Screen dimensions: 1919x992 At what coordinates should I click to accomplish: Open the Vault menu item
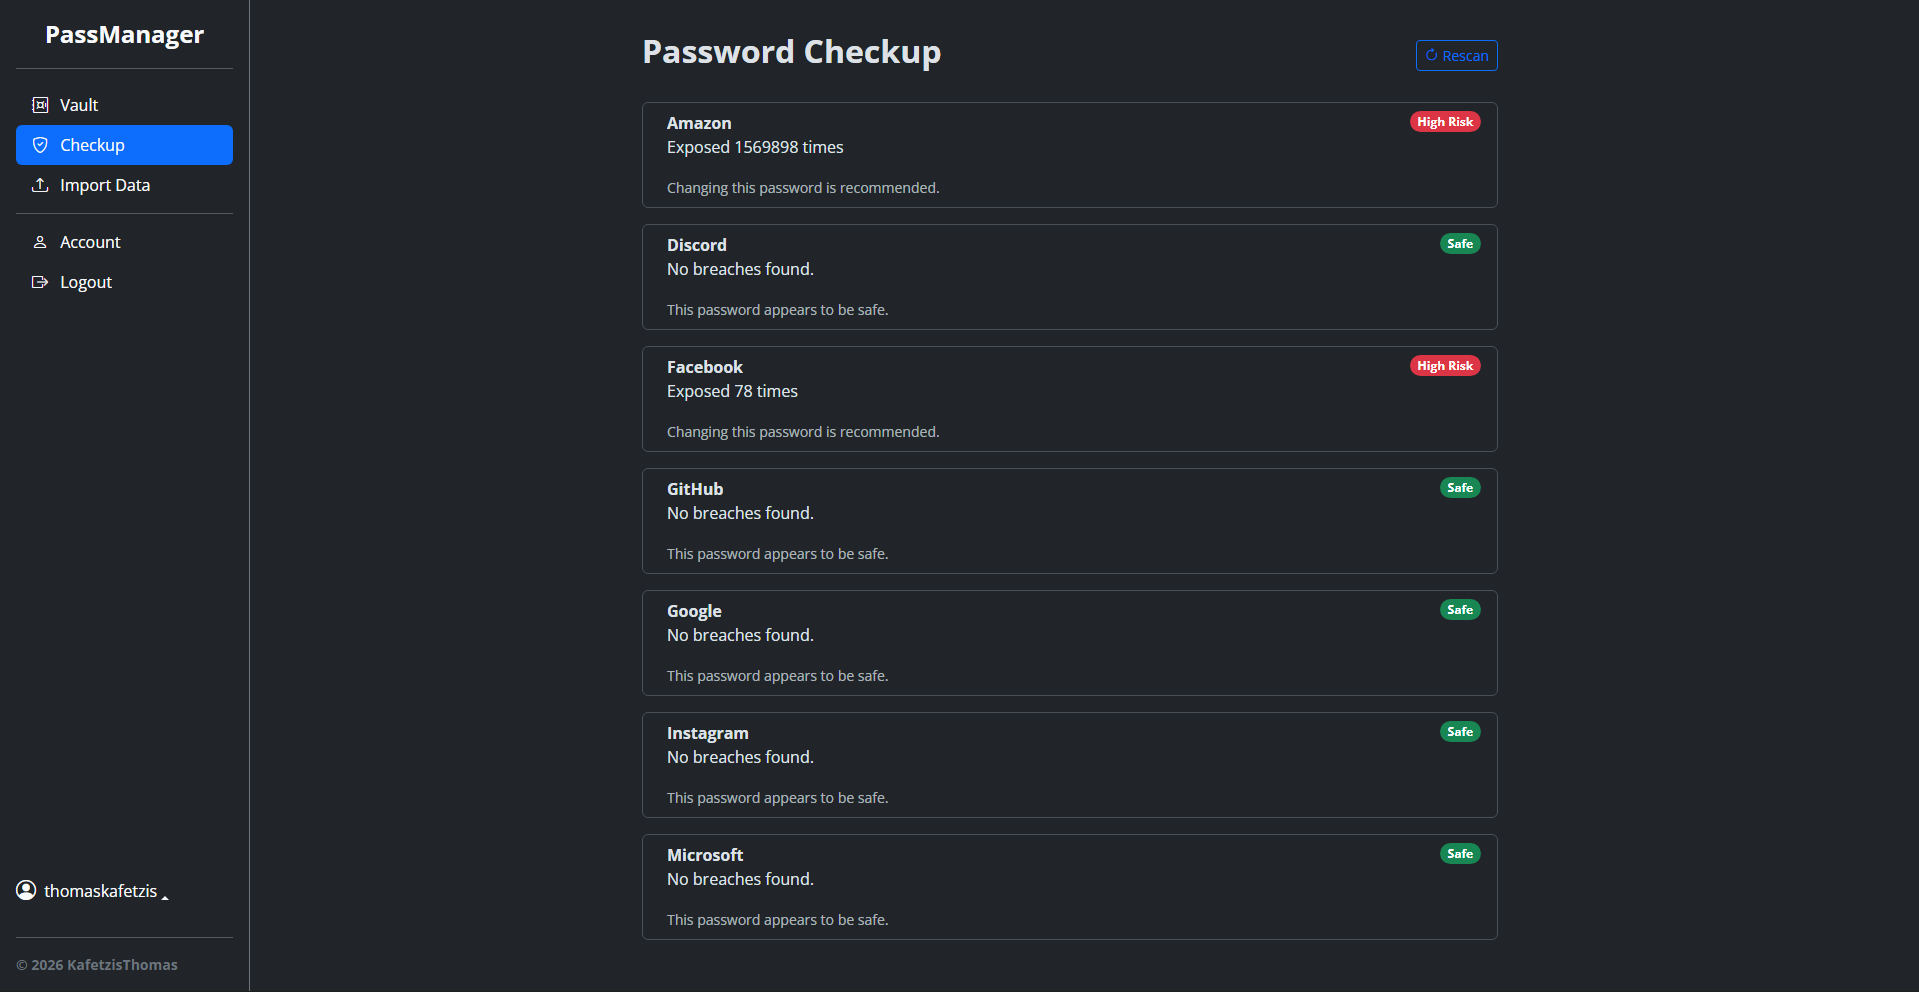124,105
